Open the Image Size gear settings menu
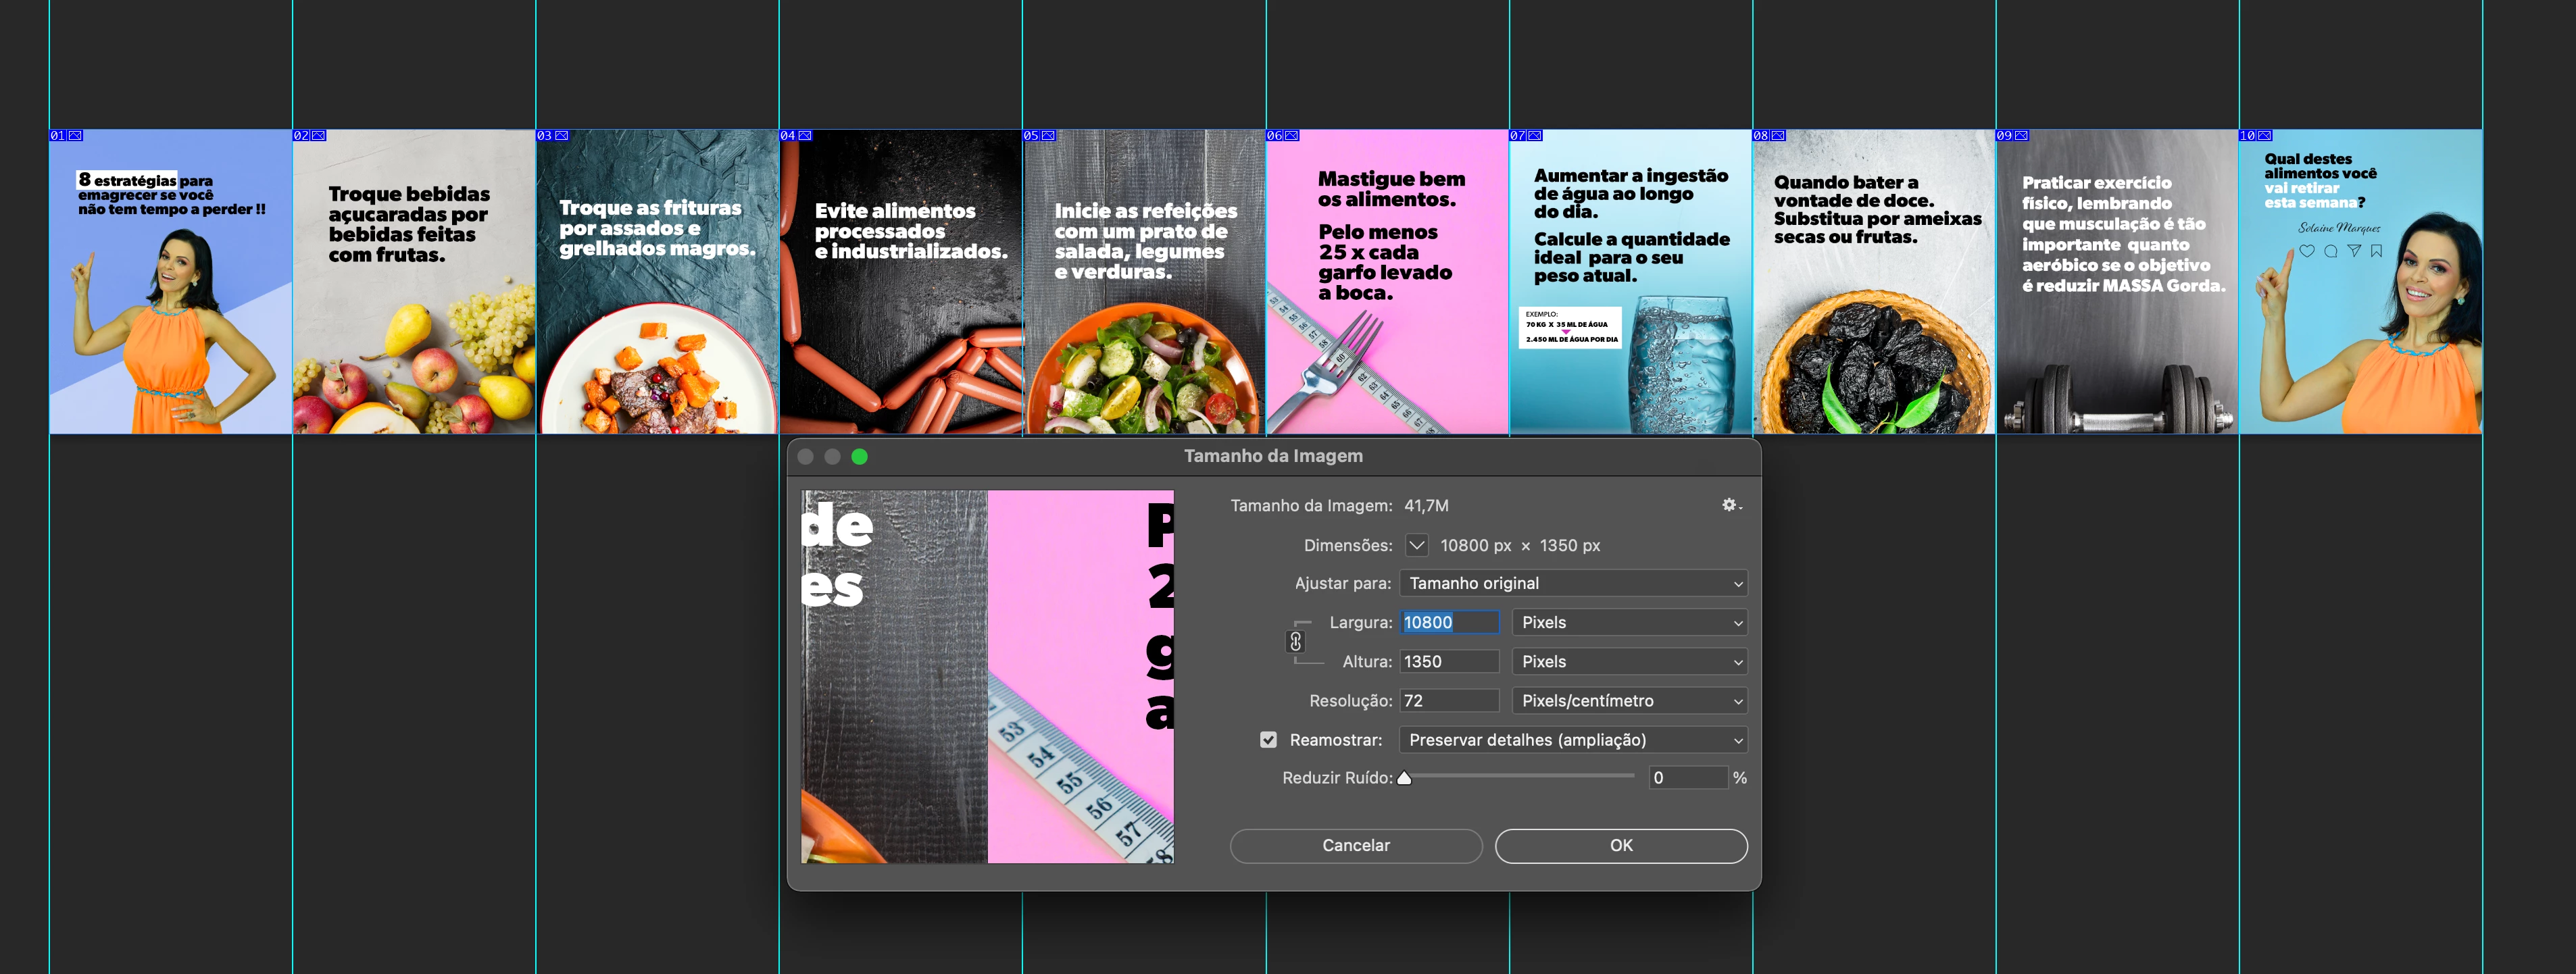 1731,505
